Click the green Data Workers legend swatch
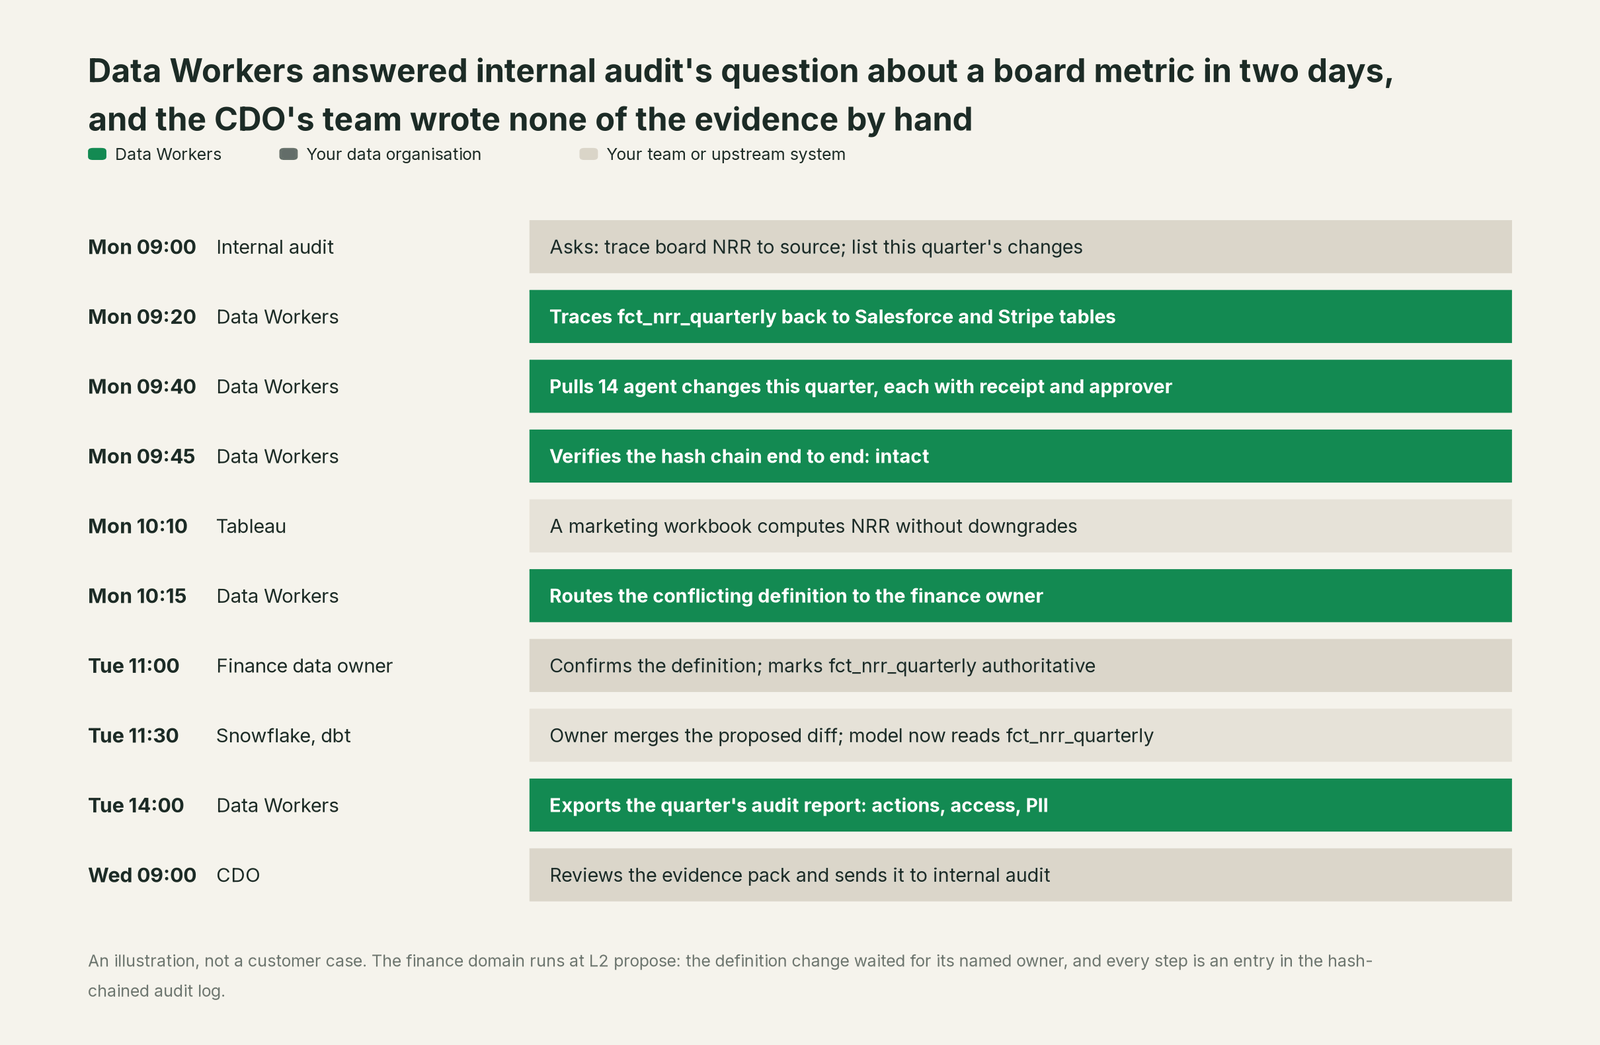1600x1045 pixels. [97, 154]
